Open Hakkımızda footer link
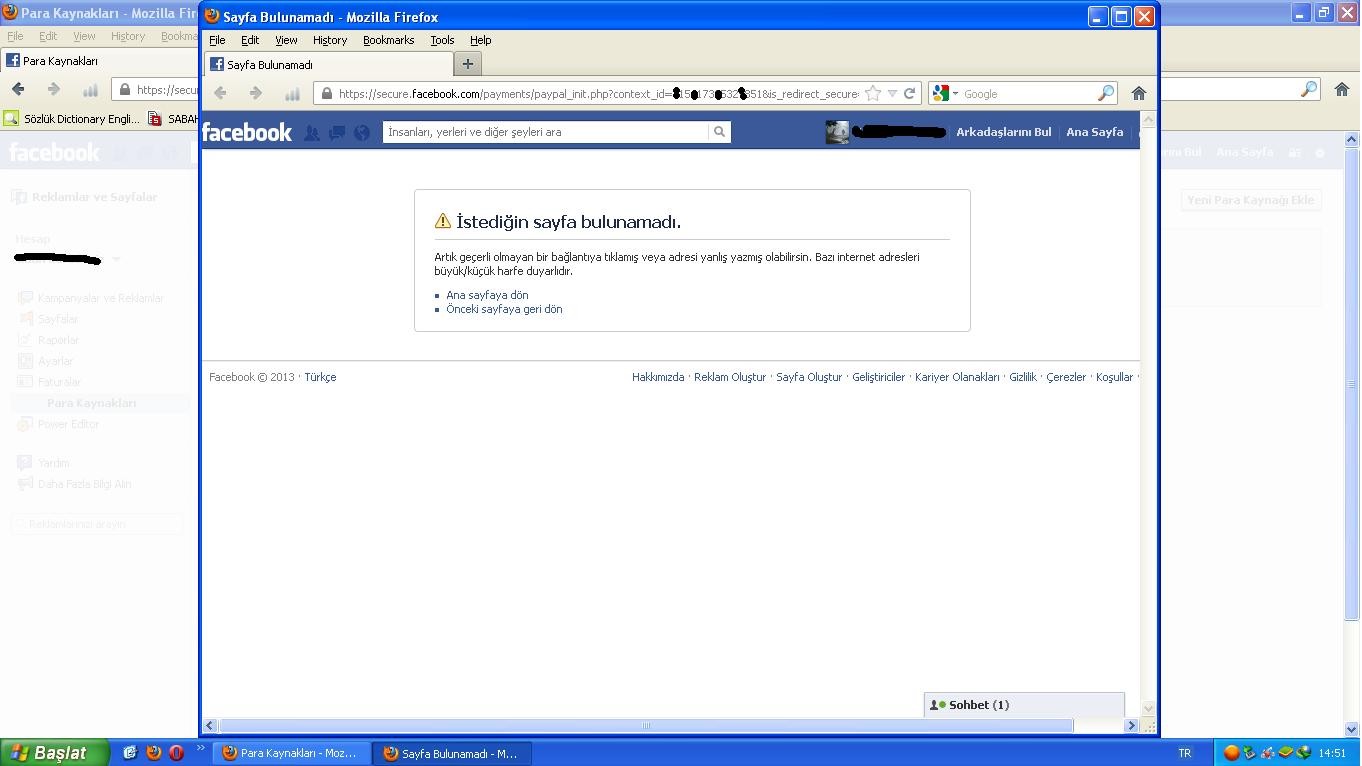Image resolution: width=1362 pixels, height=766 pixels. (658, 377)
